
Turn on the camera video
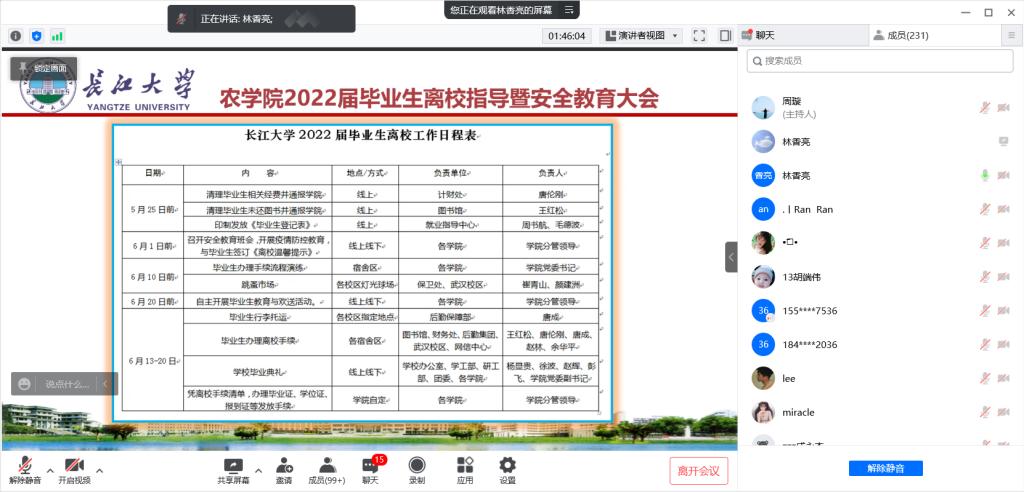73,465
